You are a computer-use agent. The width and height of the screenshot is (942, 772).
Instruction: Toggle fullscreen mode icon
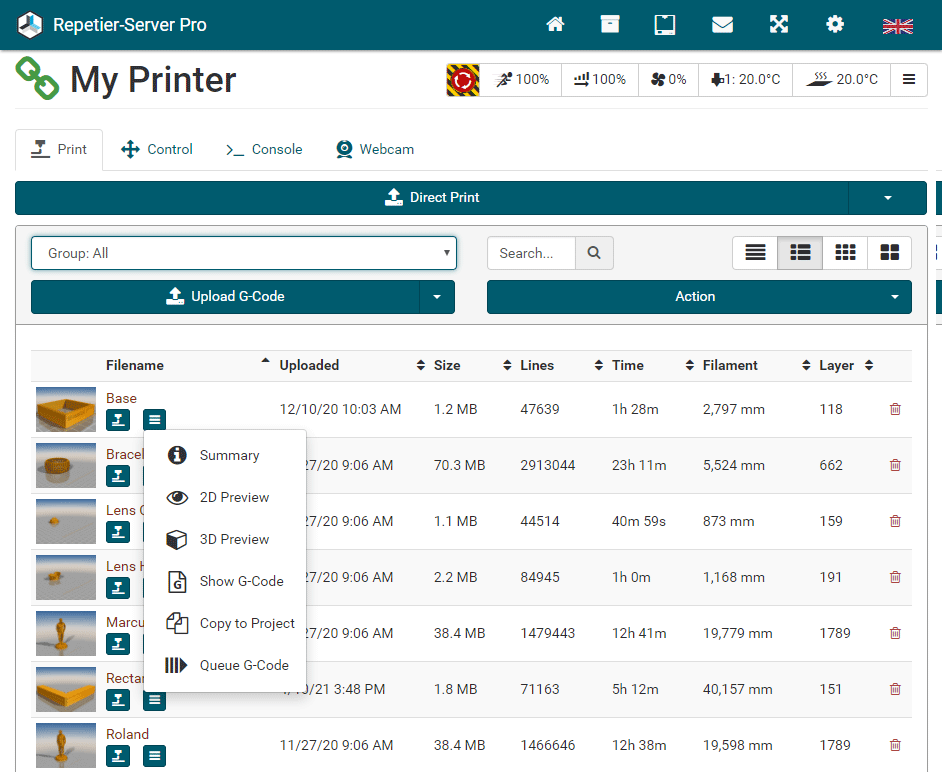[779, 25]
